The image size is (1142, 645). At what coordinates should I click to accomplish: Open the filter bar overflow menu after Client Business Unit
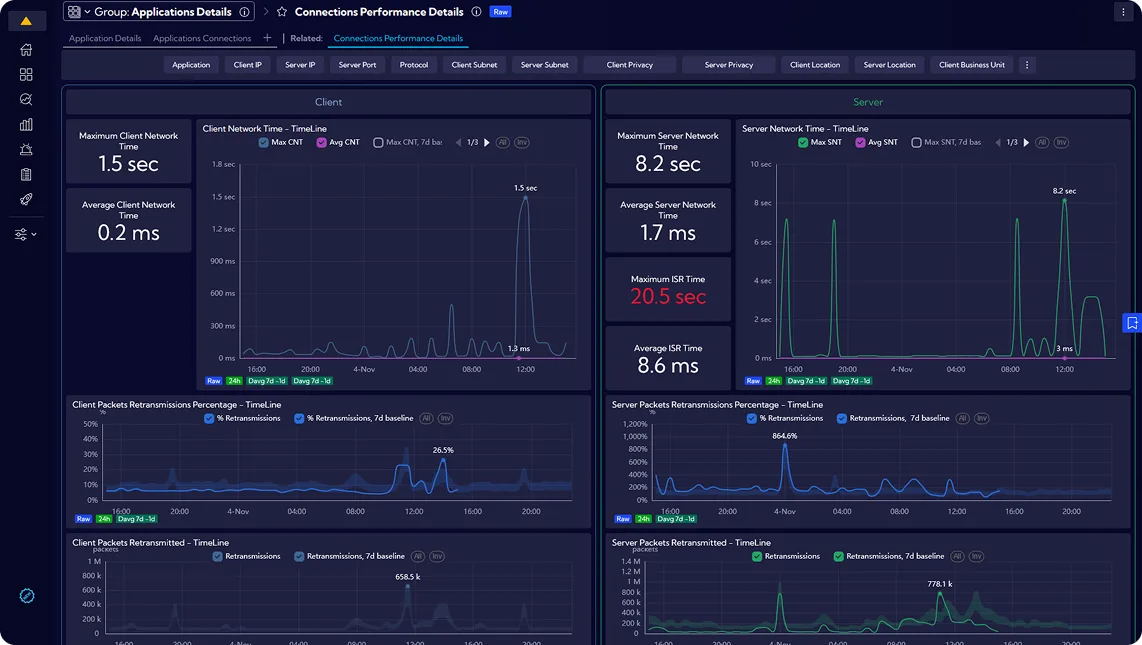[1026, 65]
